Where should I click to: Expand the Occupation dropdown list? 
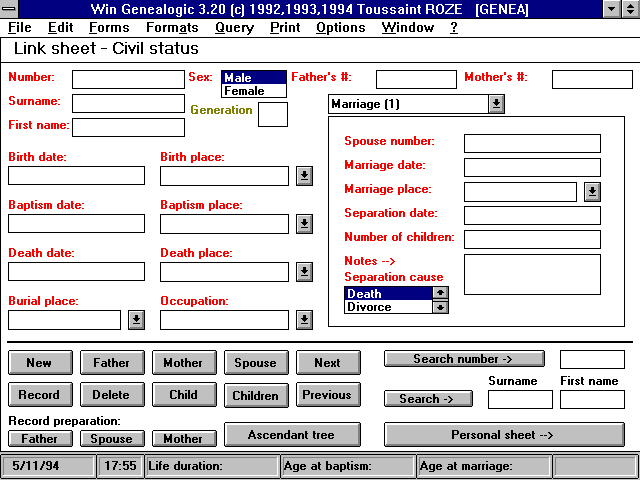[x=305, y=320]
